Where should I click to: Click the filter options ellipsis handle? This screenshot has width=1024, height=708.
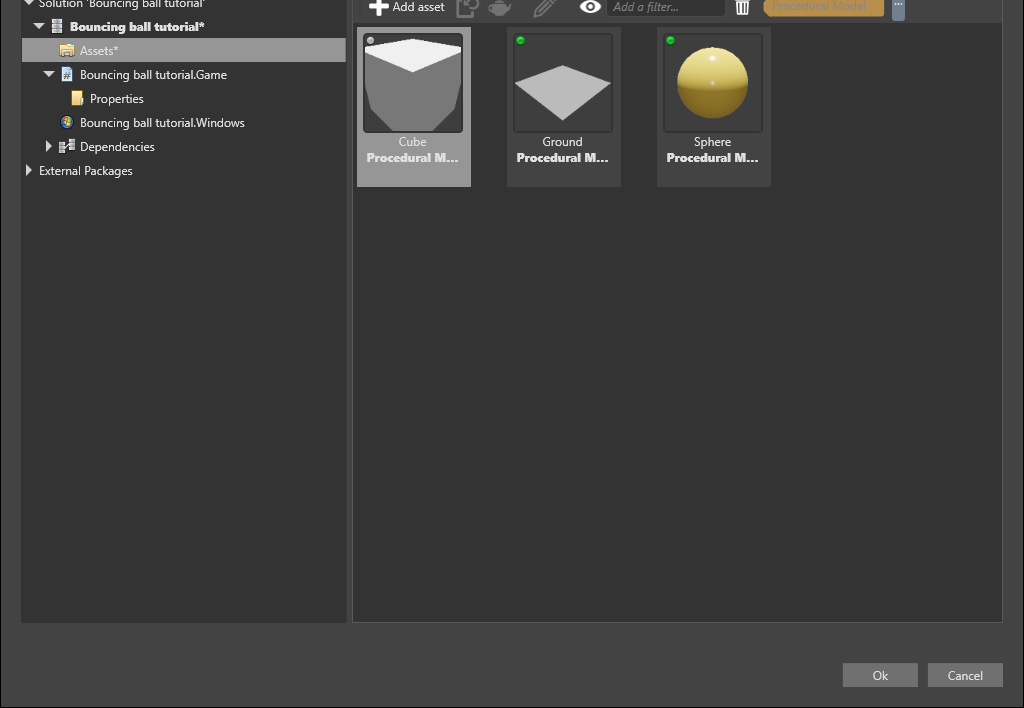899,9
